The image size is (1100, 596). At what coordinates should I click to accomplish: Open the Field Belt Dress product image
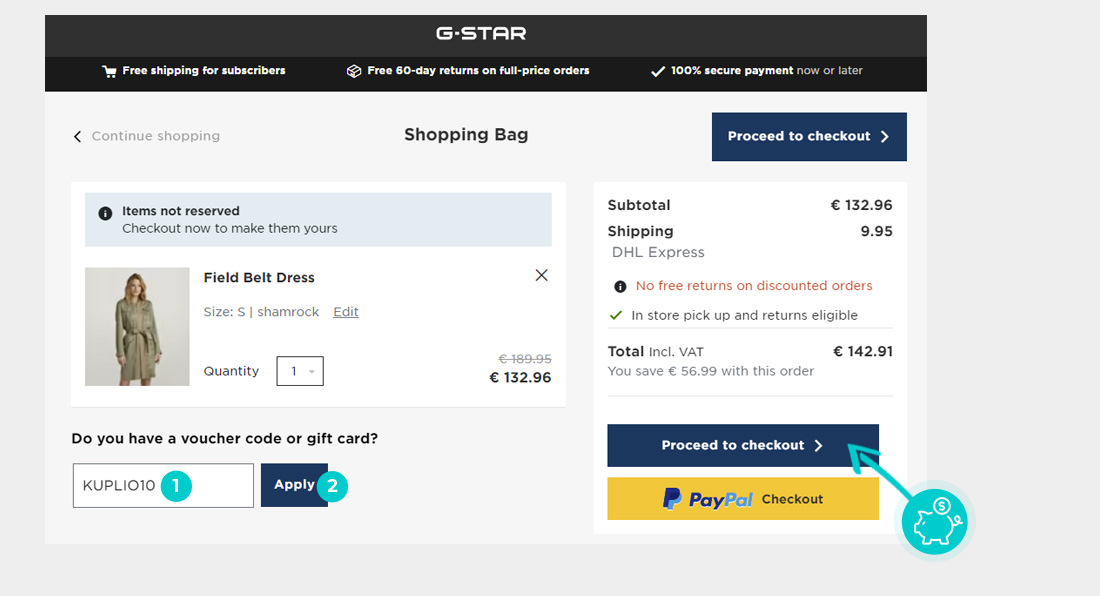pos(137,326)
